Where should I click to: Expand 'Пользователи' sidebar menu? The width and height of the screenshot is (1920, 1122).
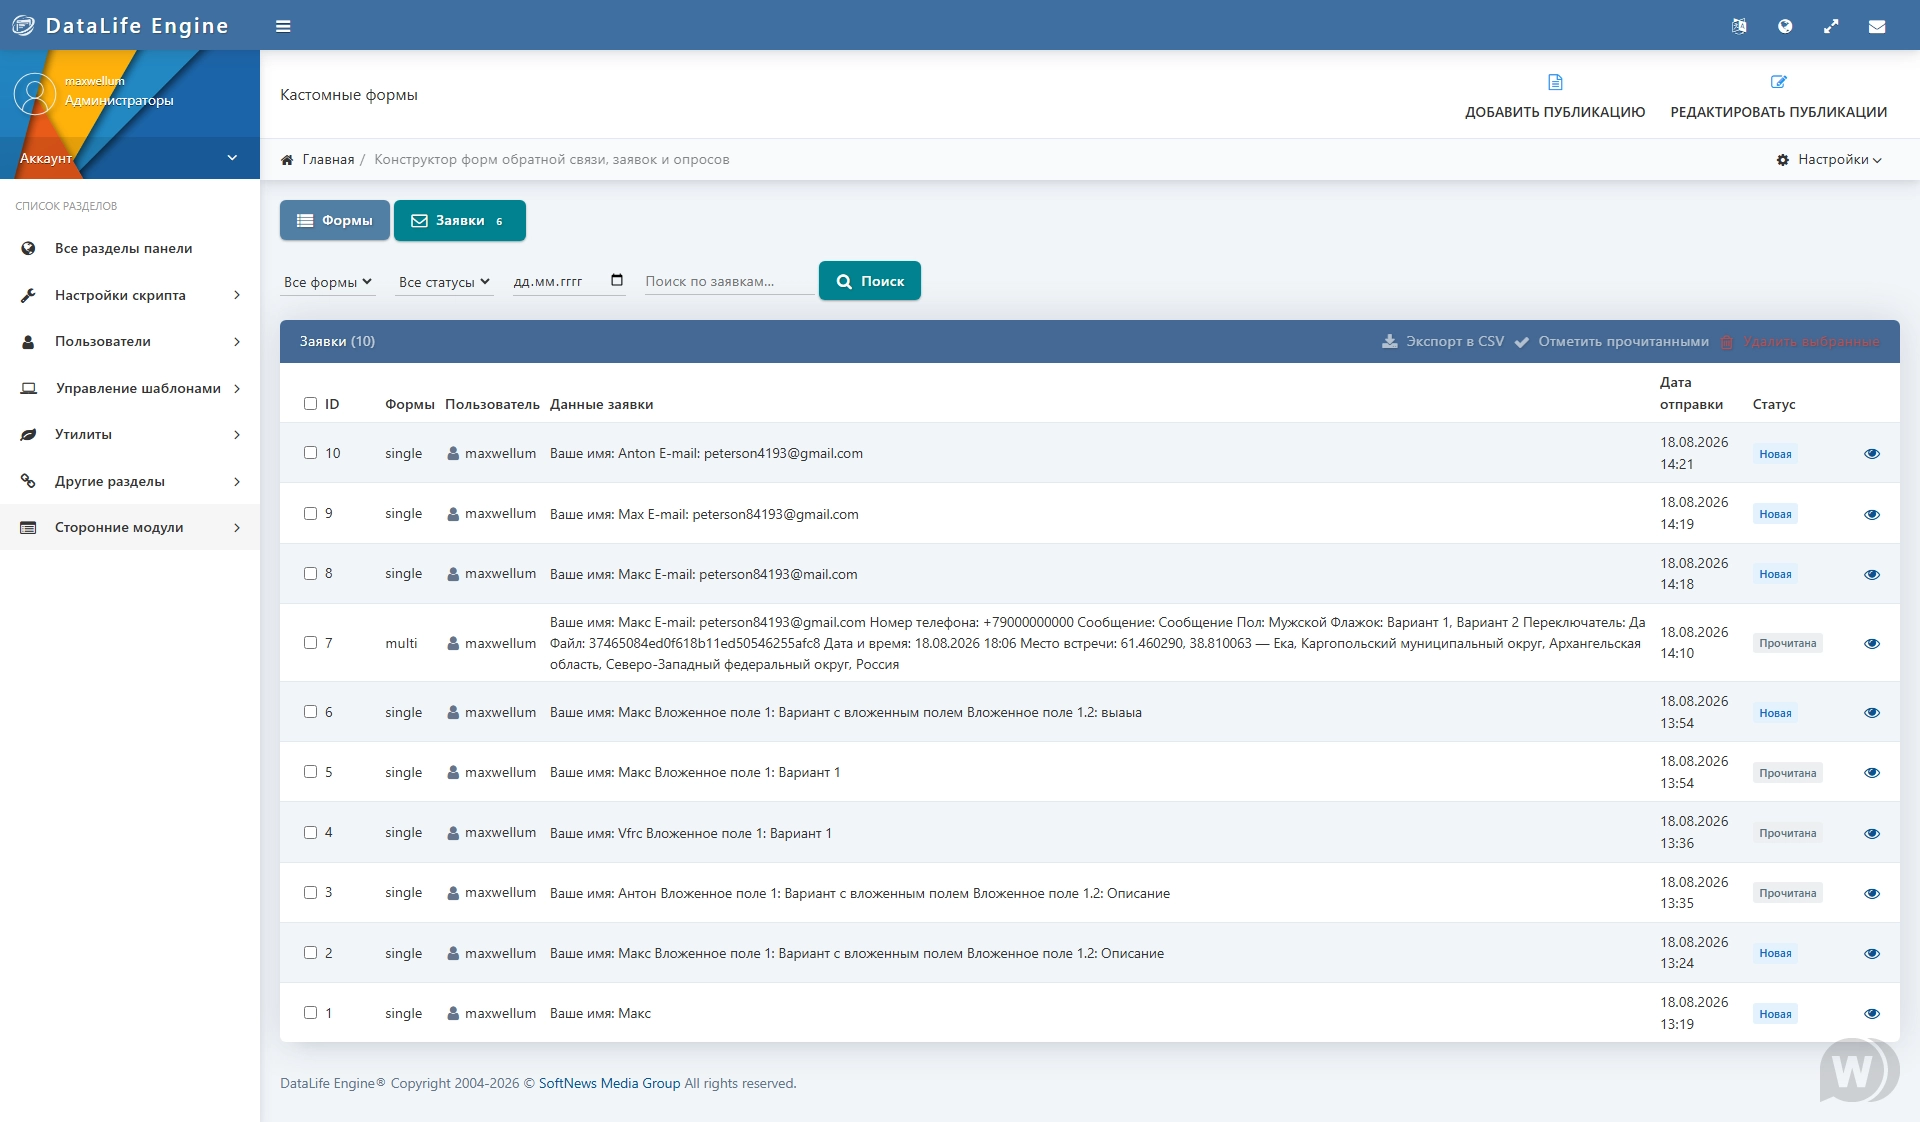click(x=129, y=341)
